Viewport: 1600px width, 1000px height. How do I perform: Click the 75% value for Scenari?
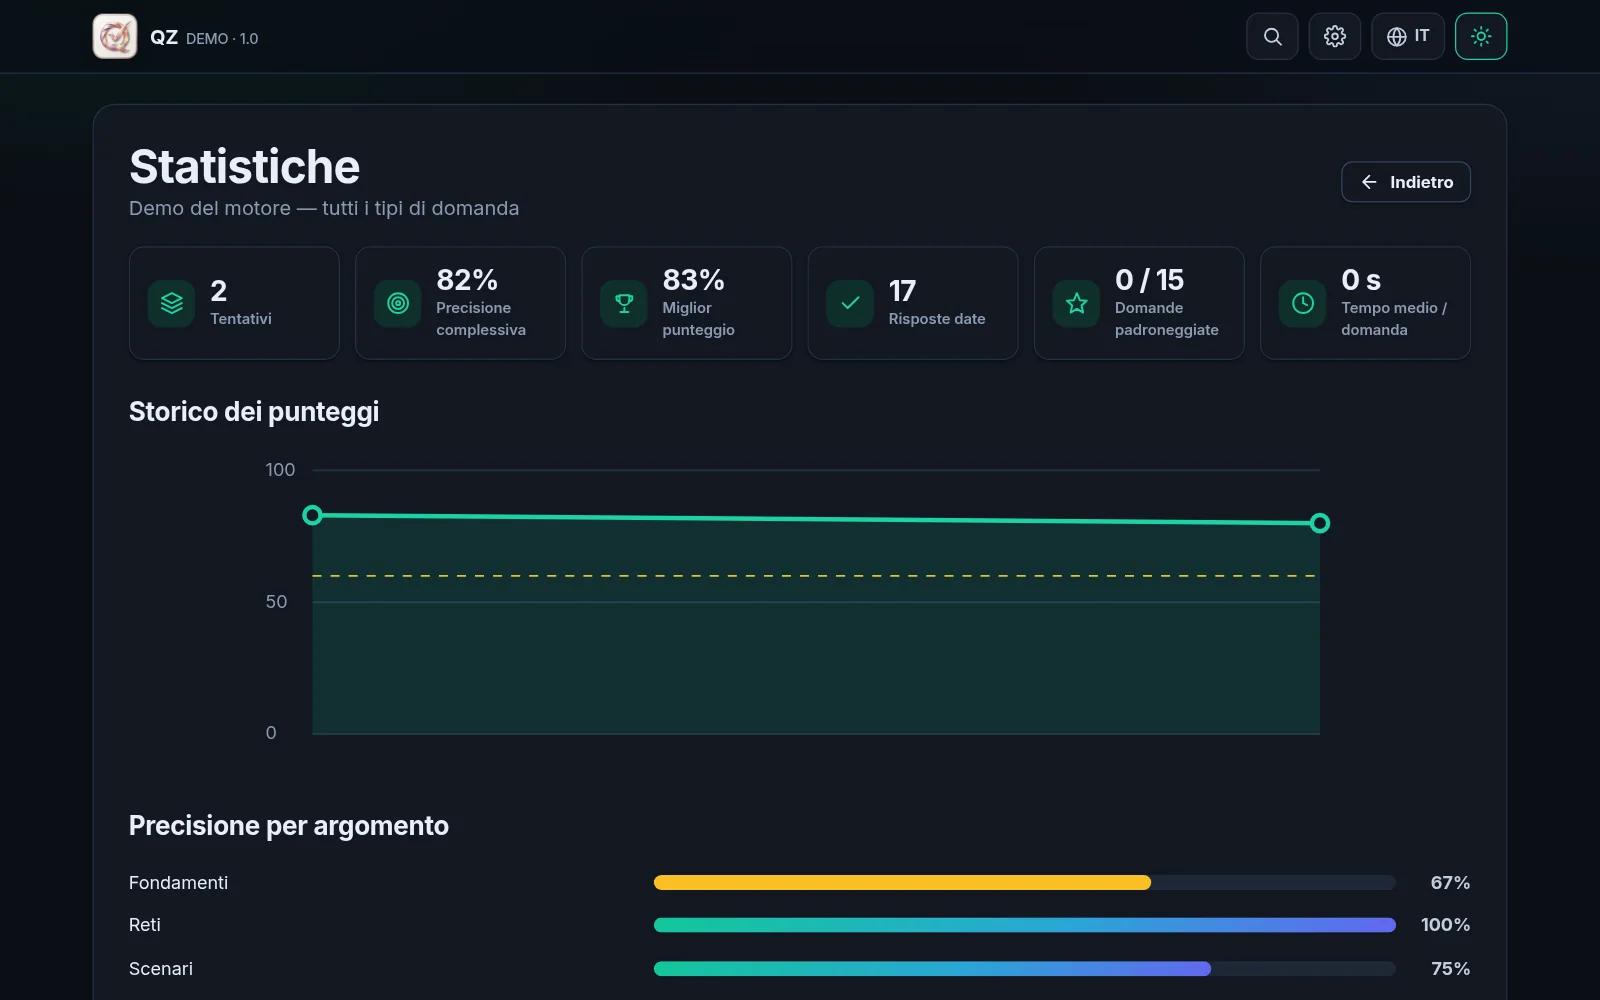[1450, 969]
